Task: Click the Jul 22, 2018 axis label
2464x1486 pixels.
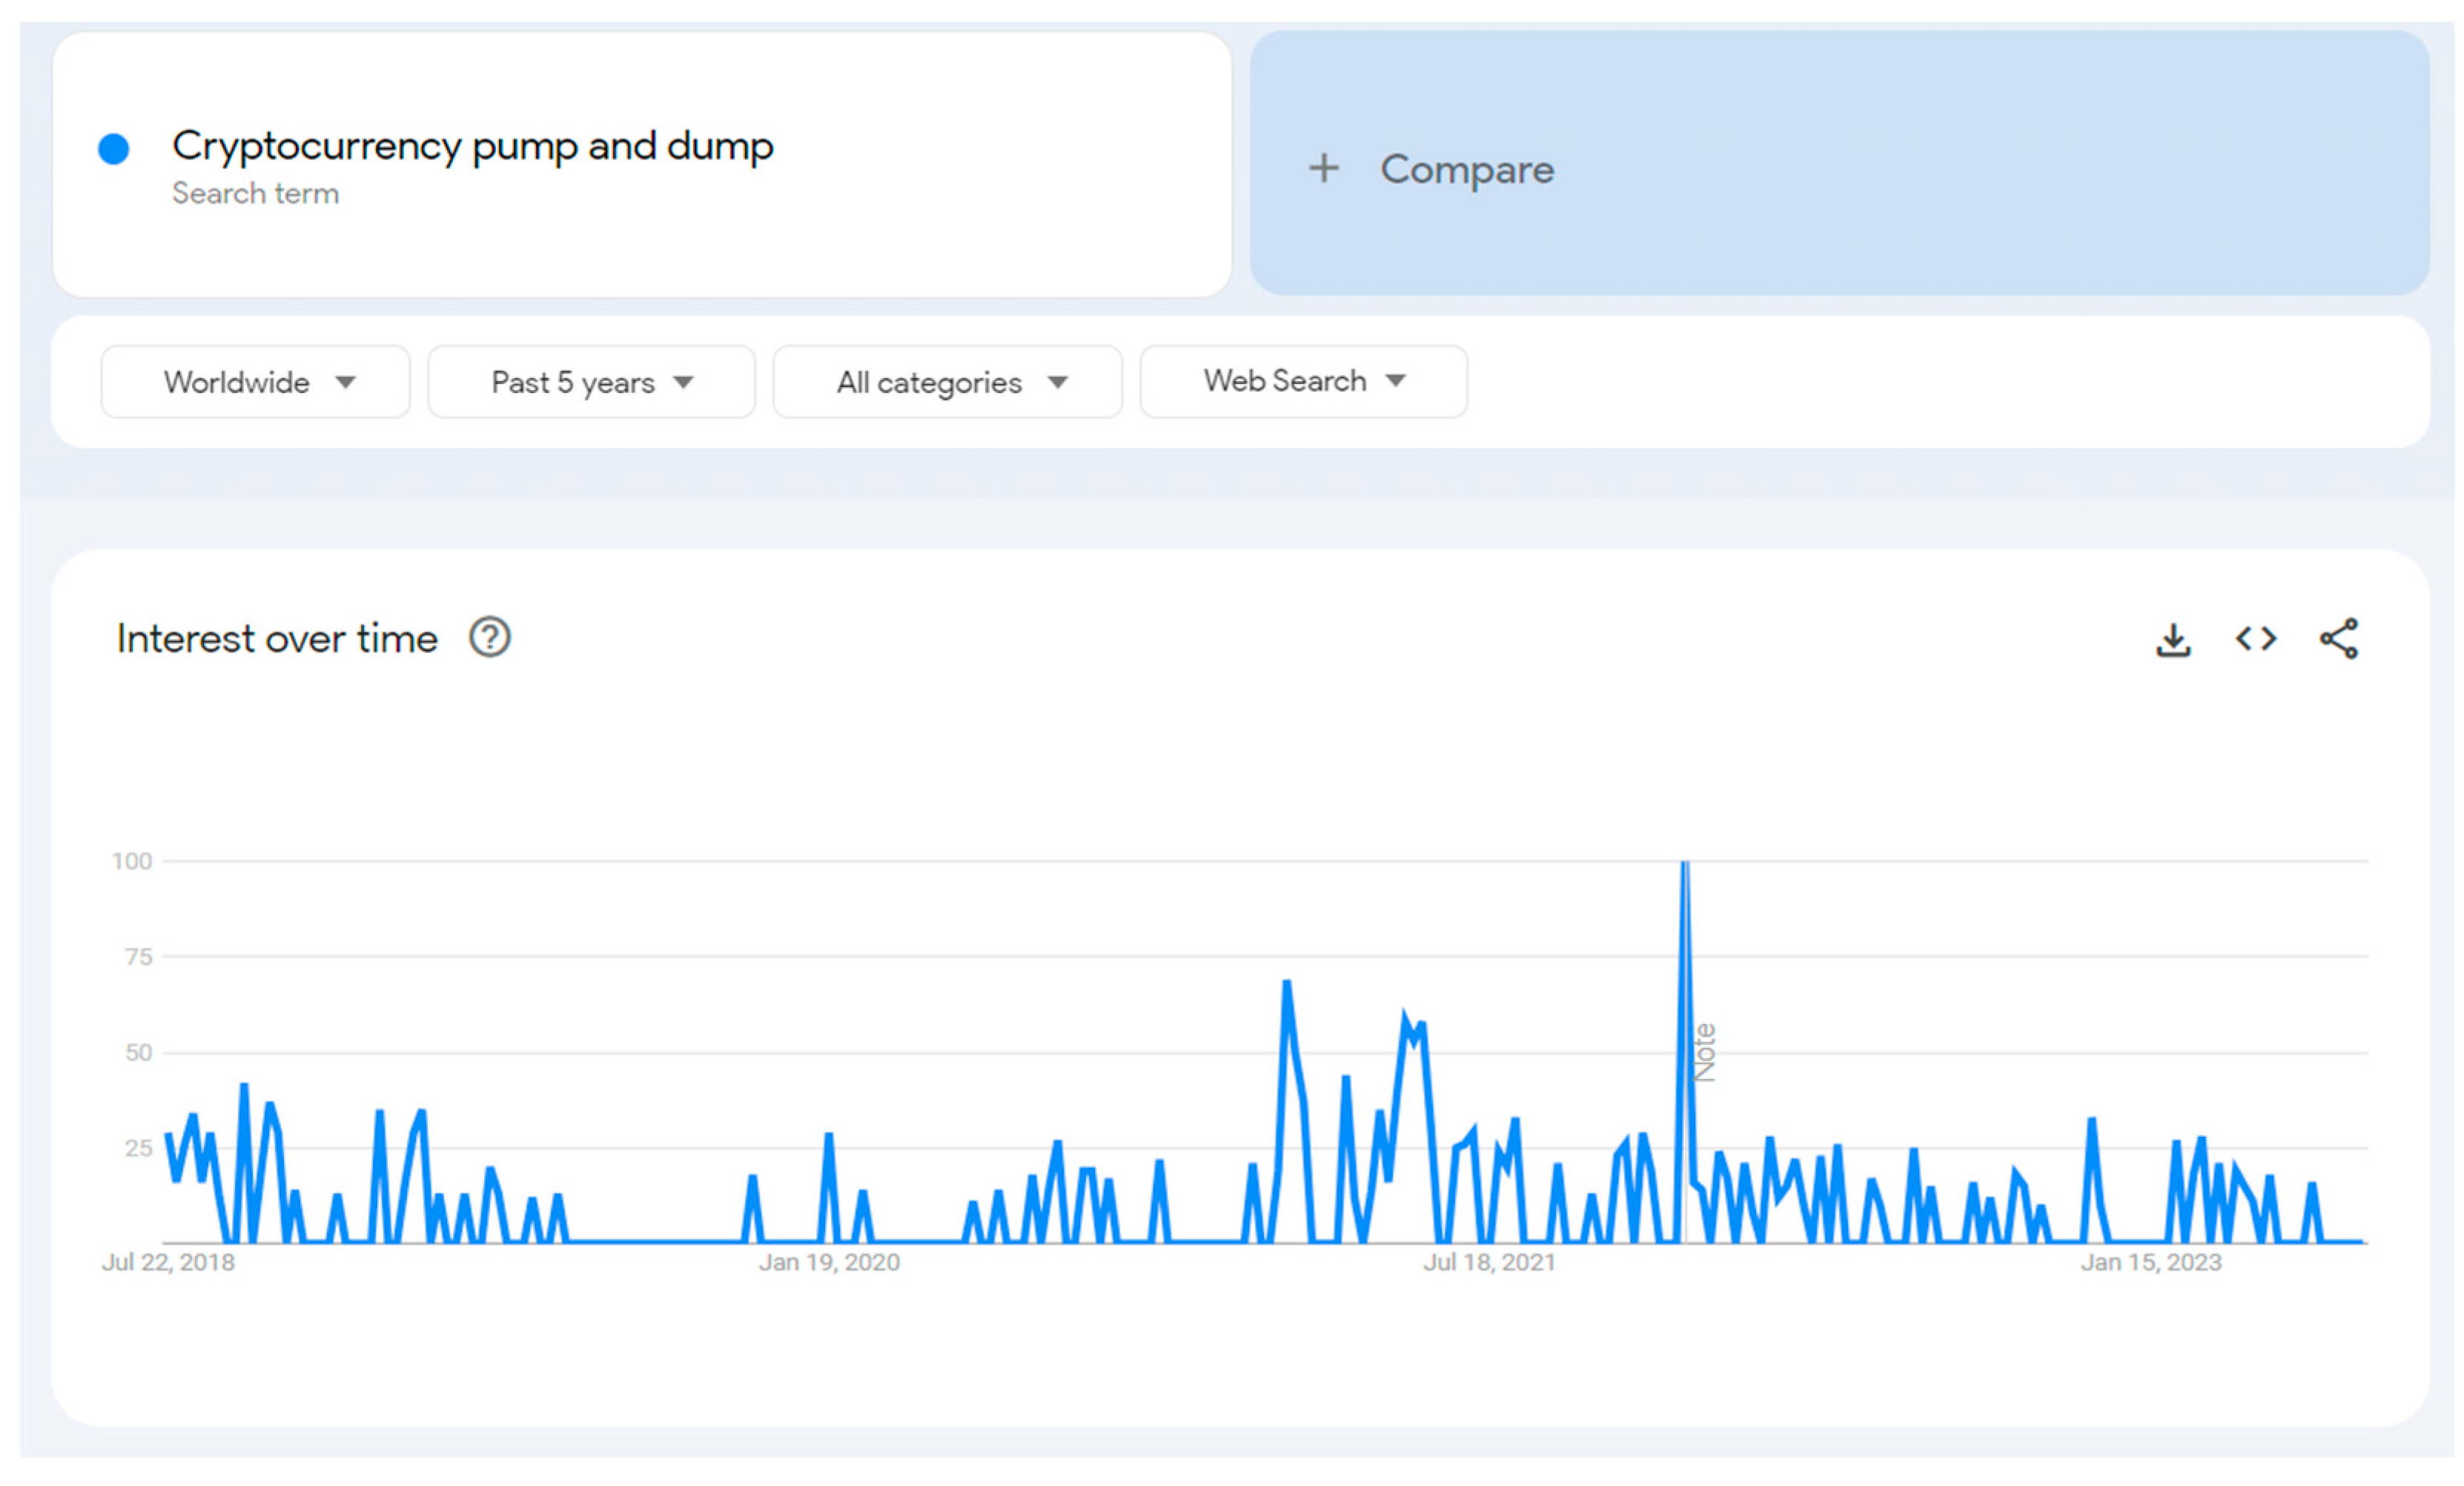Action: [168, 1263]
